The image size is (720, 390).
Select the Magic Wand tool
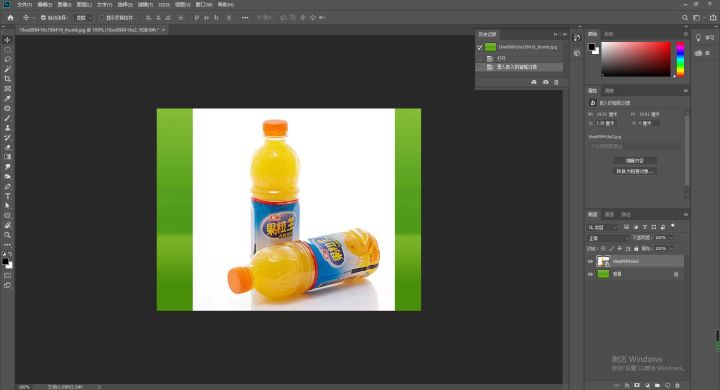click(x=7, y=69)
